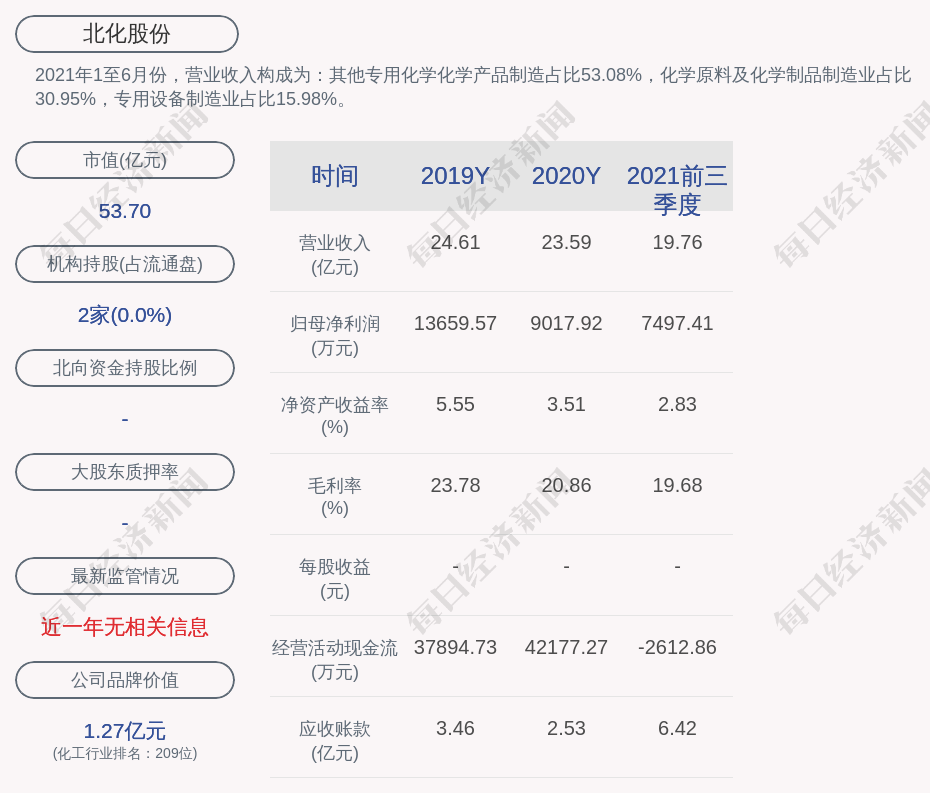Click the 1.27亿元 brand value figure
The width and height of the screenshot is (930, 793).
pos(125,731)
